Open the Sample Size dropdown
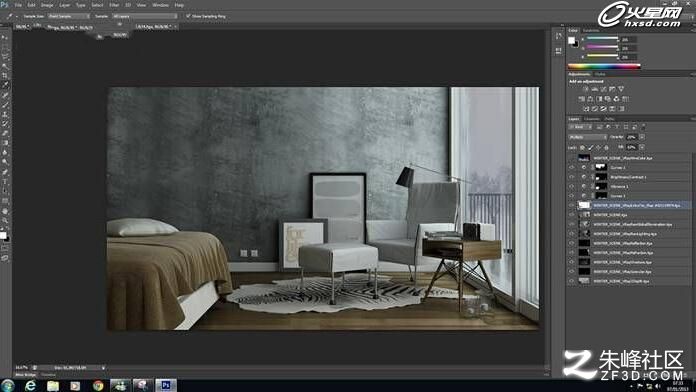Image resolution: width=696 pixels, height=392 pixels. click(68, 16)
